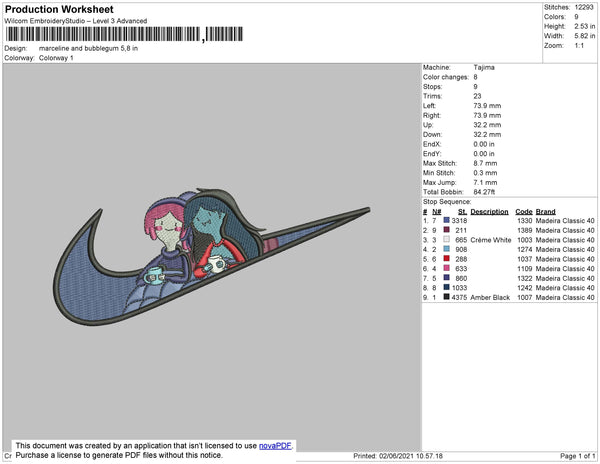The width and height of the screenshot is (600, 464).
Task: Click the 'Printed: 02/06/2021 10.57.18' footer text
Action: [x=398, y=456]
